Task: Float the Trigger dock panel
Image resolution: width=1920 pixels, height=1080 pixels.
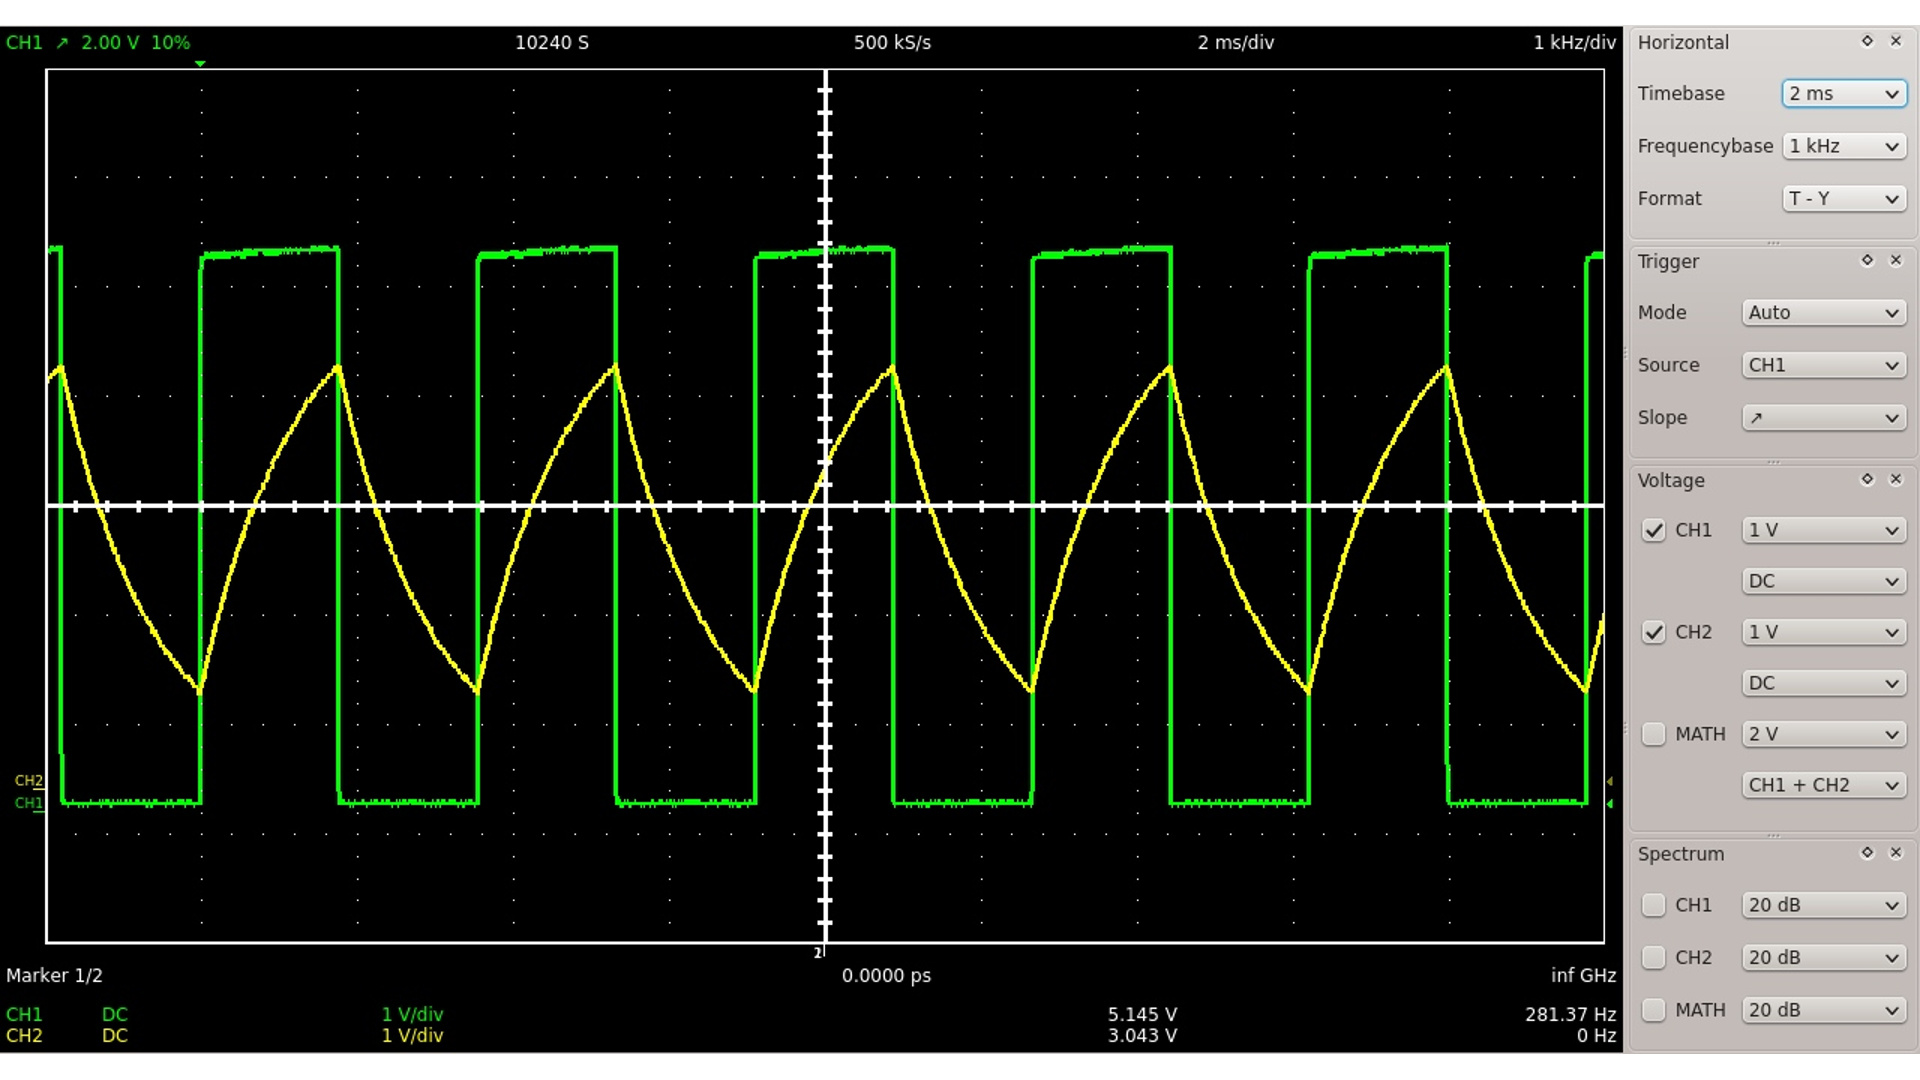Action: pyautogui.click(x=1867, y=260)
